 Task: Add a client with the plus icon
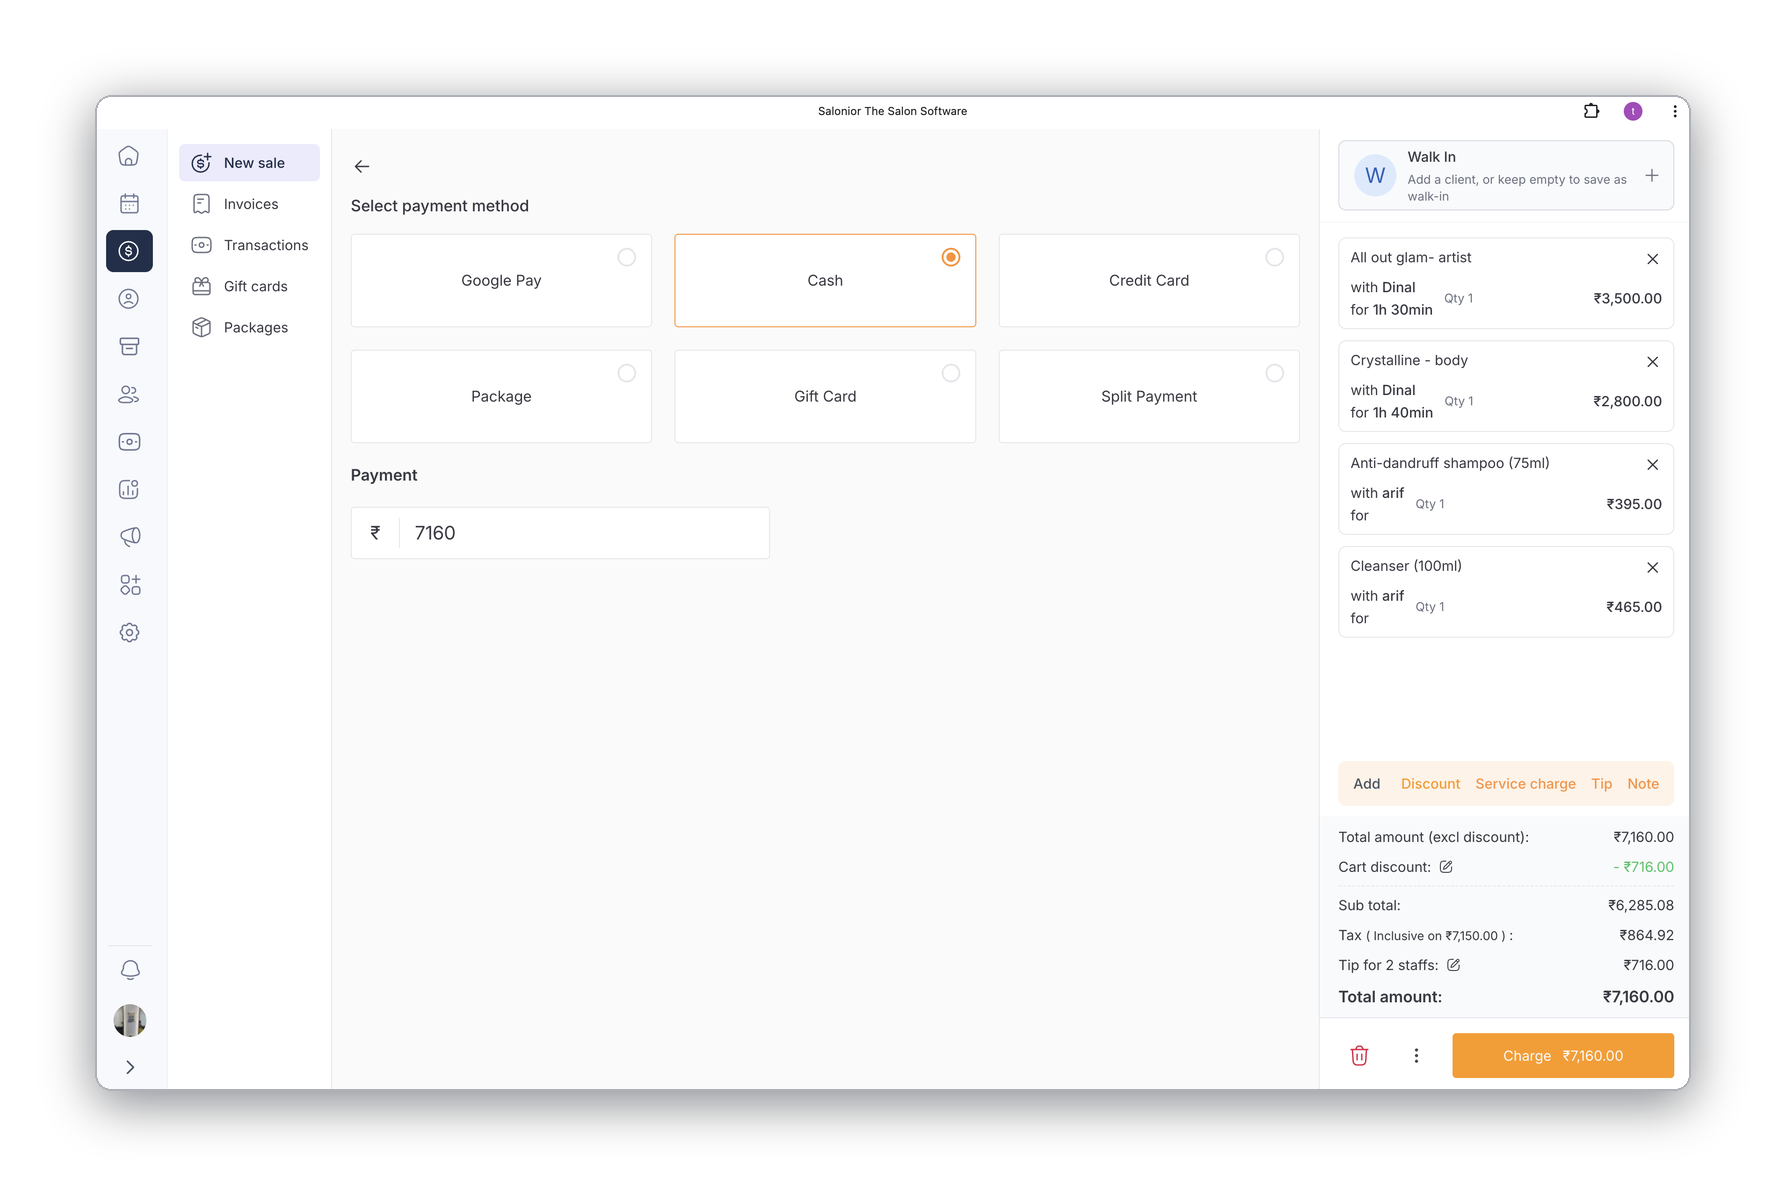click(x=1652, y=175)
